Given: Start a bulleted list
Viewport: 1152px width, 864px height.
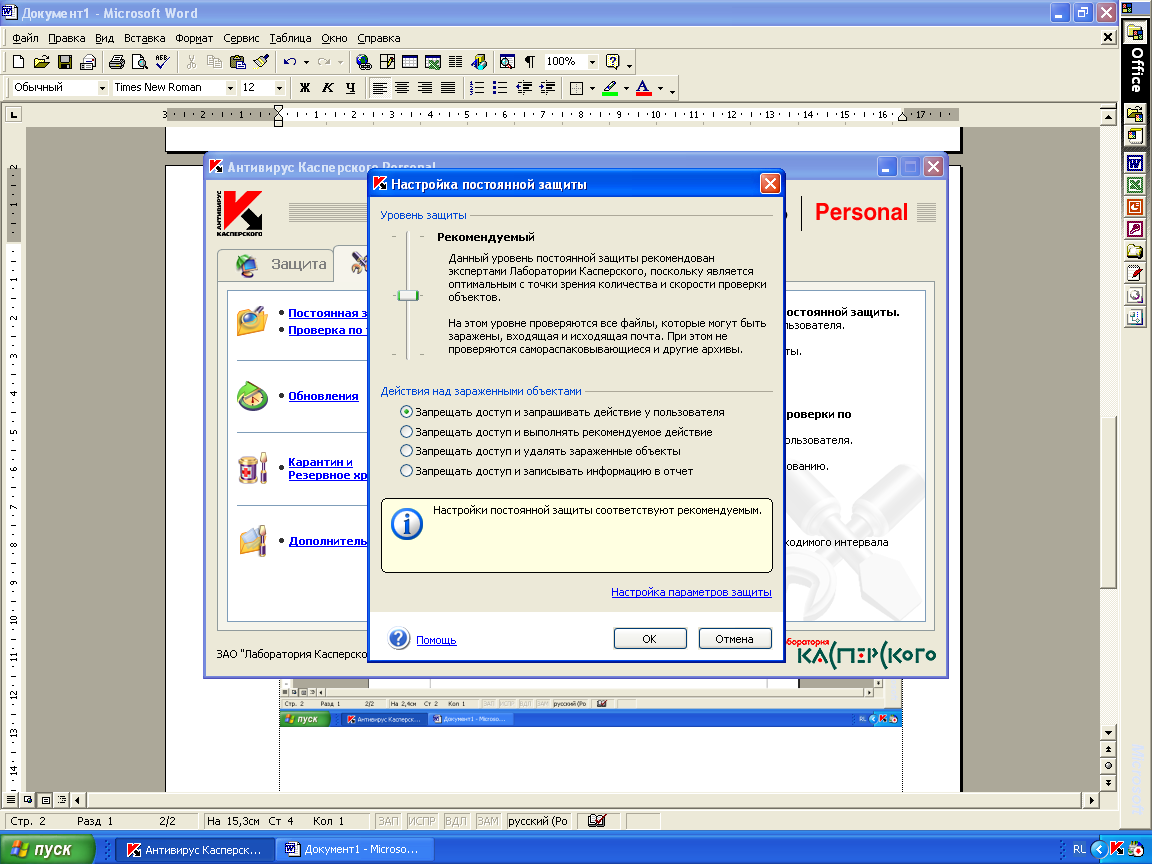Looking at the screenshot, I should [500, 88].
